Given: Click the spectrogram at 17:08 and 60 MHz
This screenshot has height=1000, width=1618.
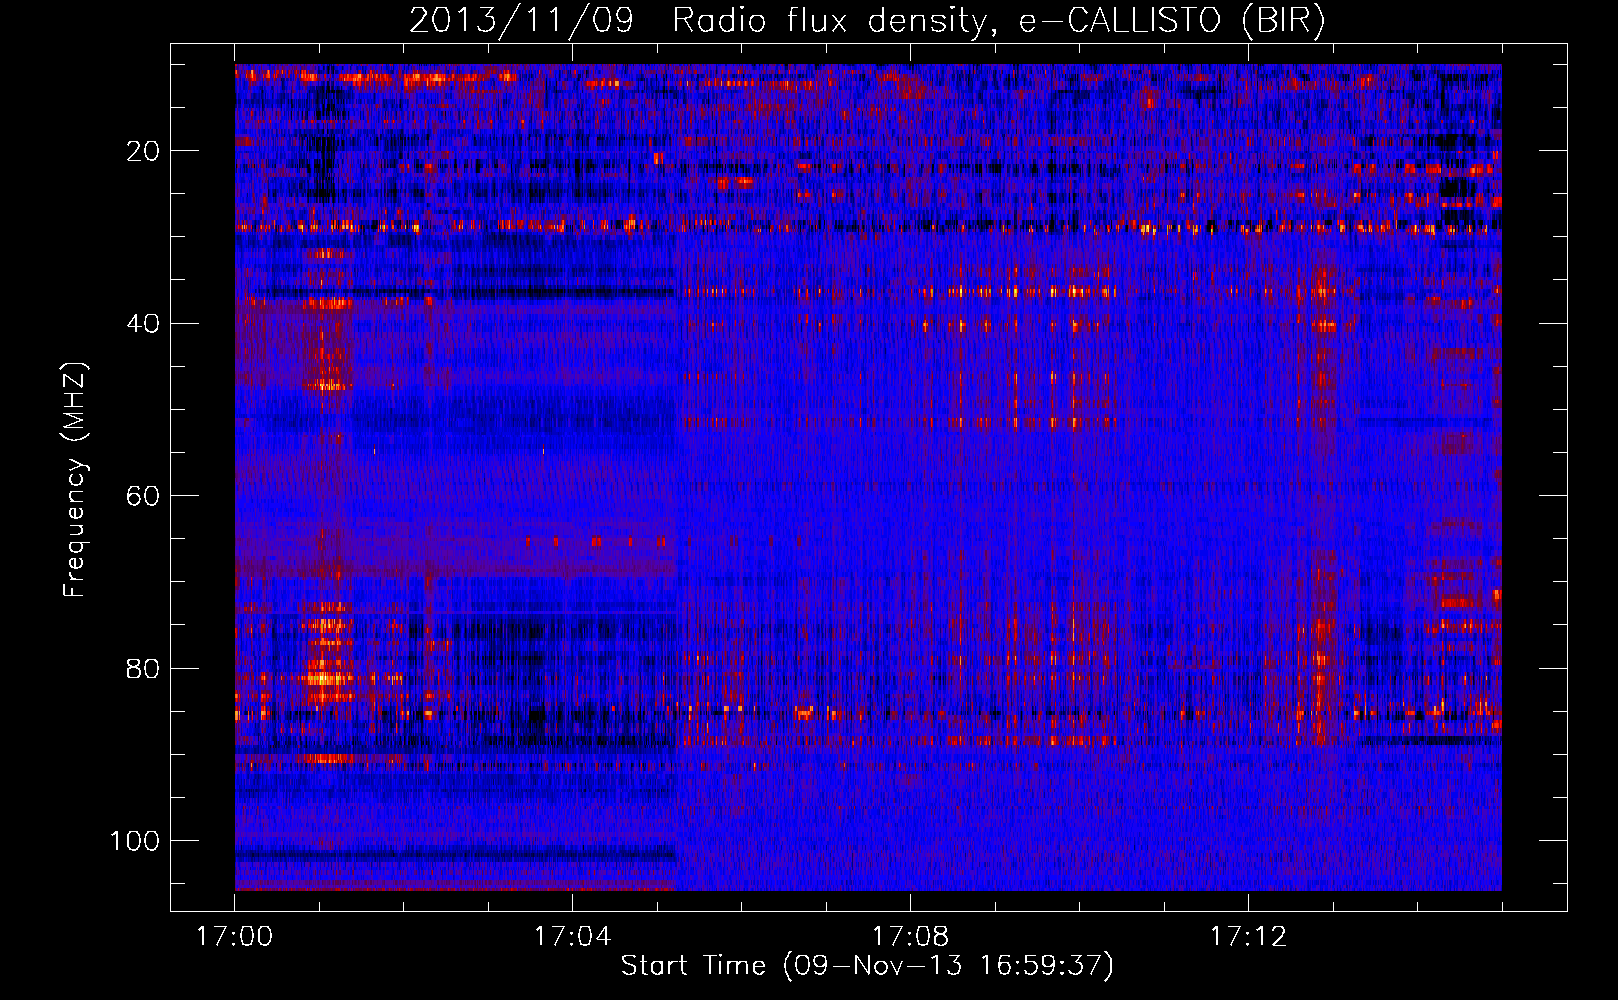Looking at the screenshot, I should coord(910,496).
